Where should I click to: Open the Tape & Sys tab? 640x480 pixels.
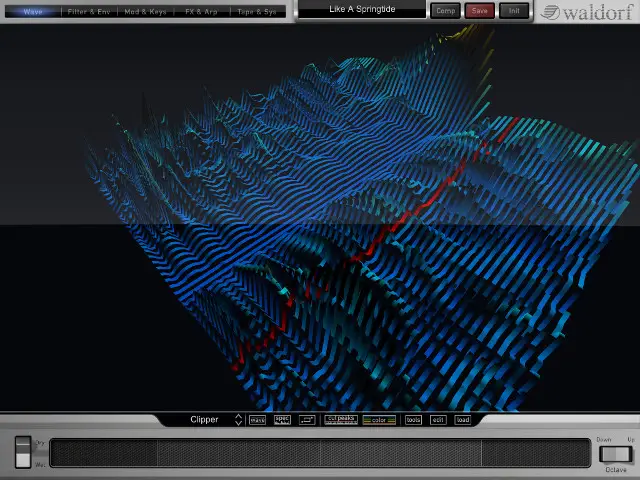pyautogui.click(x=256, y=12)
